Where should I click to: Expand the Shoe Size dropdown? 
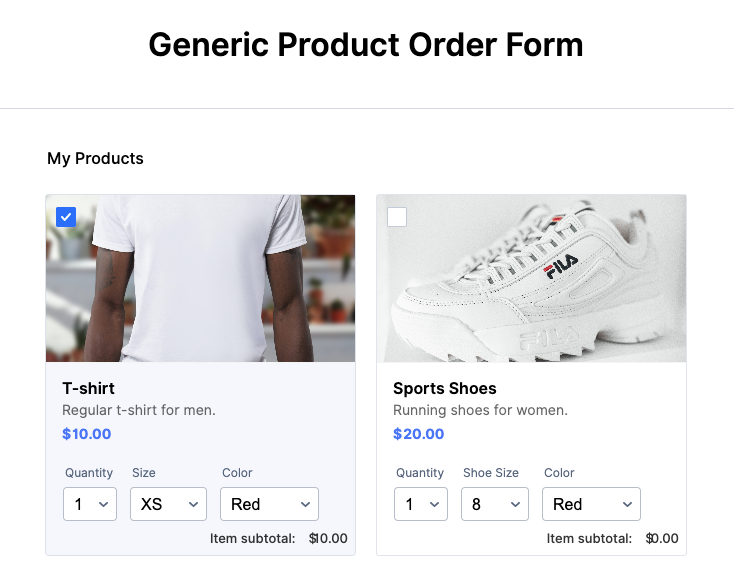494,504
